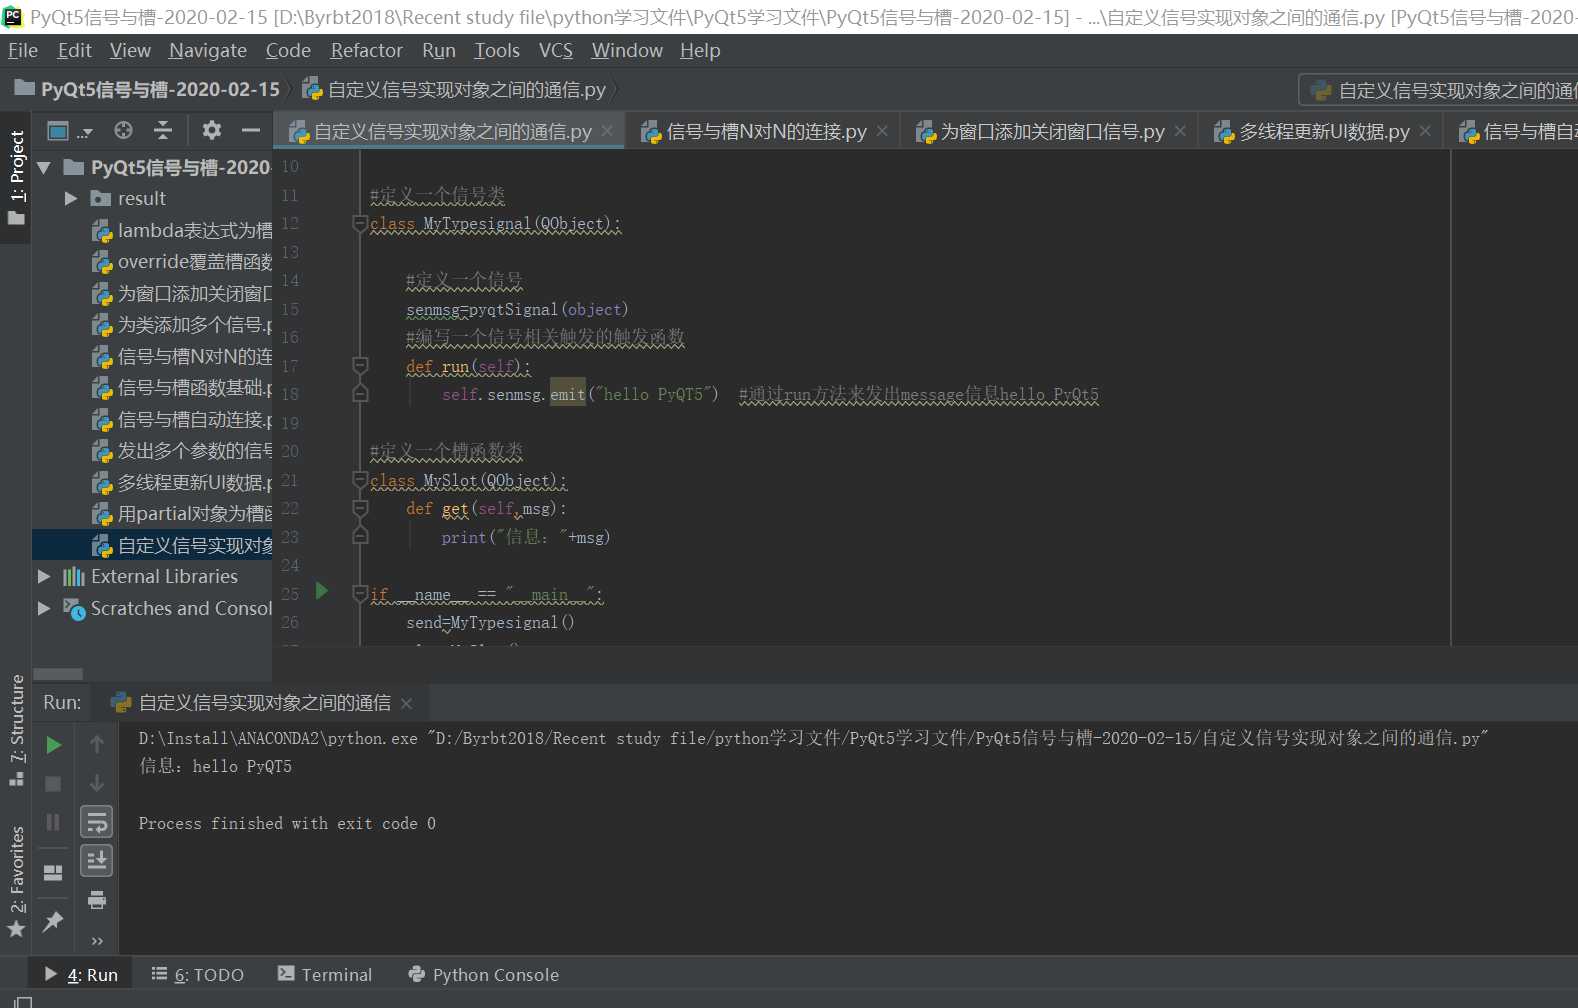Open the Window menu

pyautogui.click(x=627, y=50)
